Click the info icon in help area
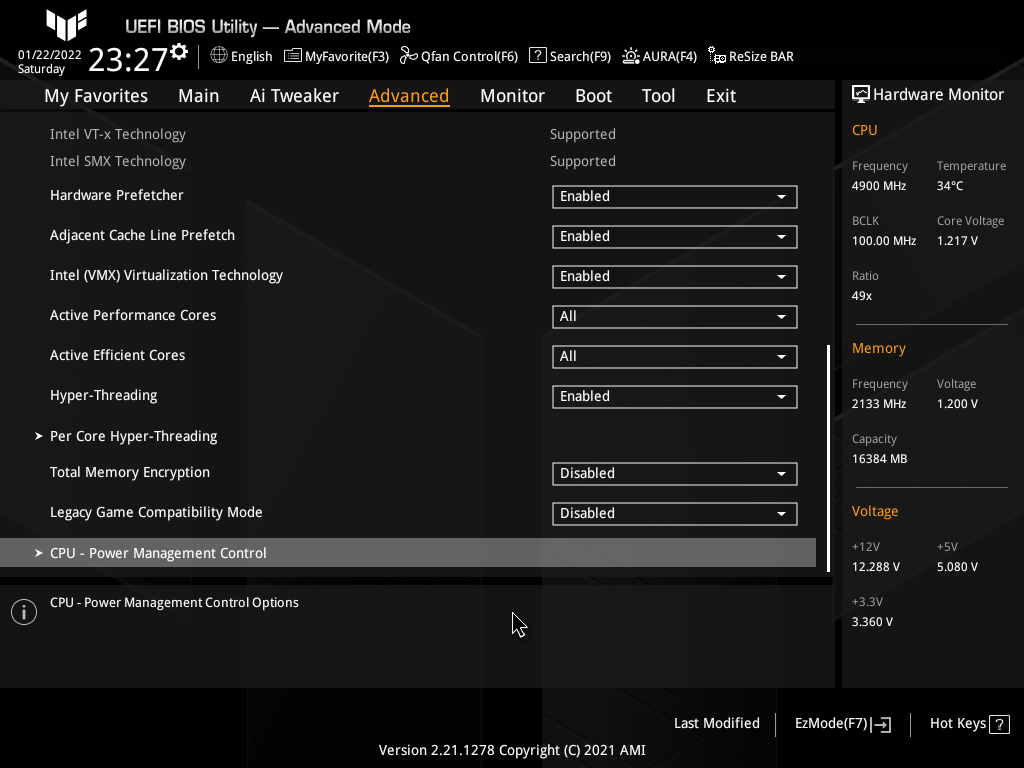This screenshot has width=1024, height=768. [24, 612]
